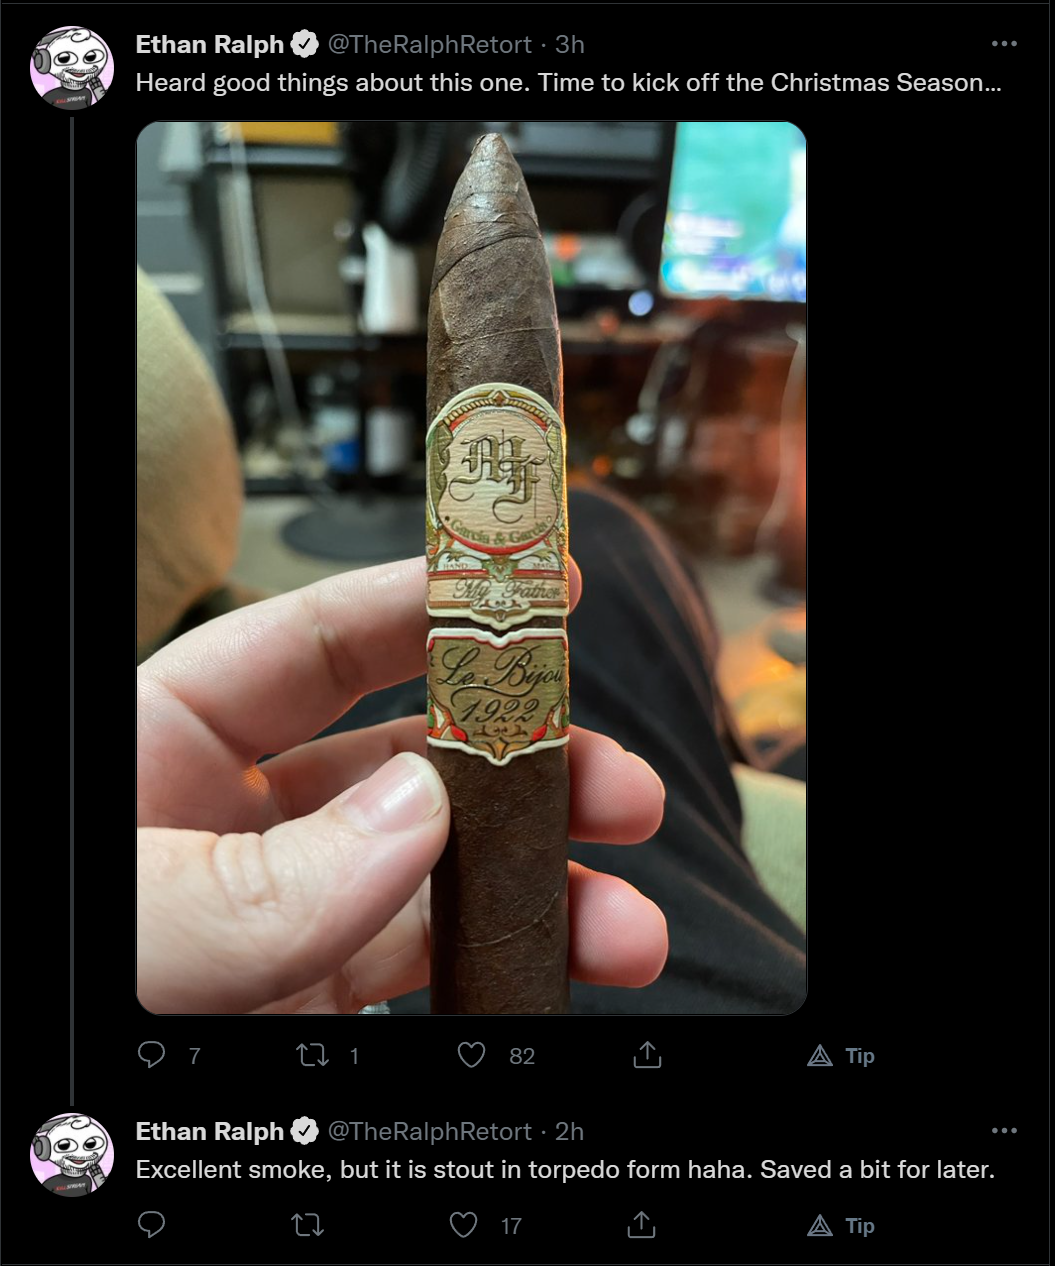
Task: Open the '2h' timestamp of second tweet
Action: [570, 1131]
